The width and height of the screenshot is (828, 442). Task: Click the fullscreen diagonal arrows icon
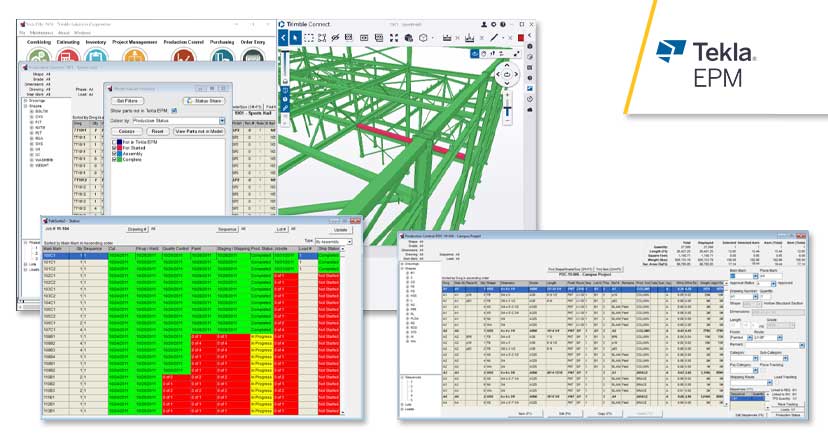point(516,53)
